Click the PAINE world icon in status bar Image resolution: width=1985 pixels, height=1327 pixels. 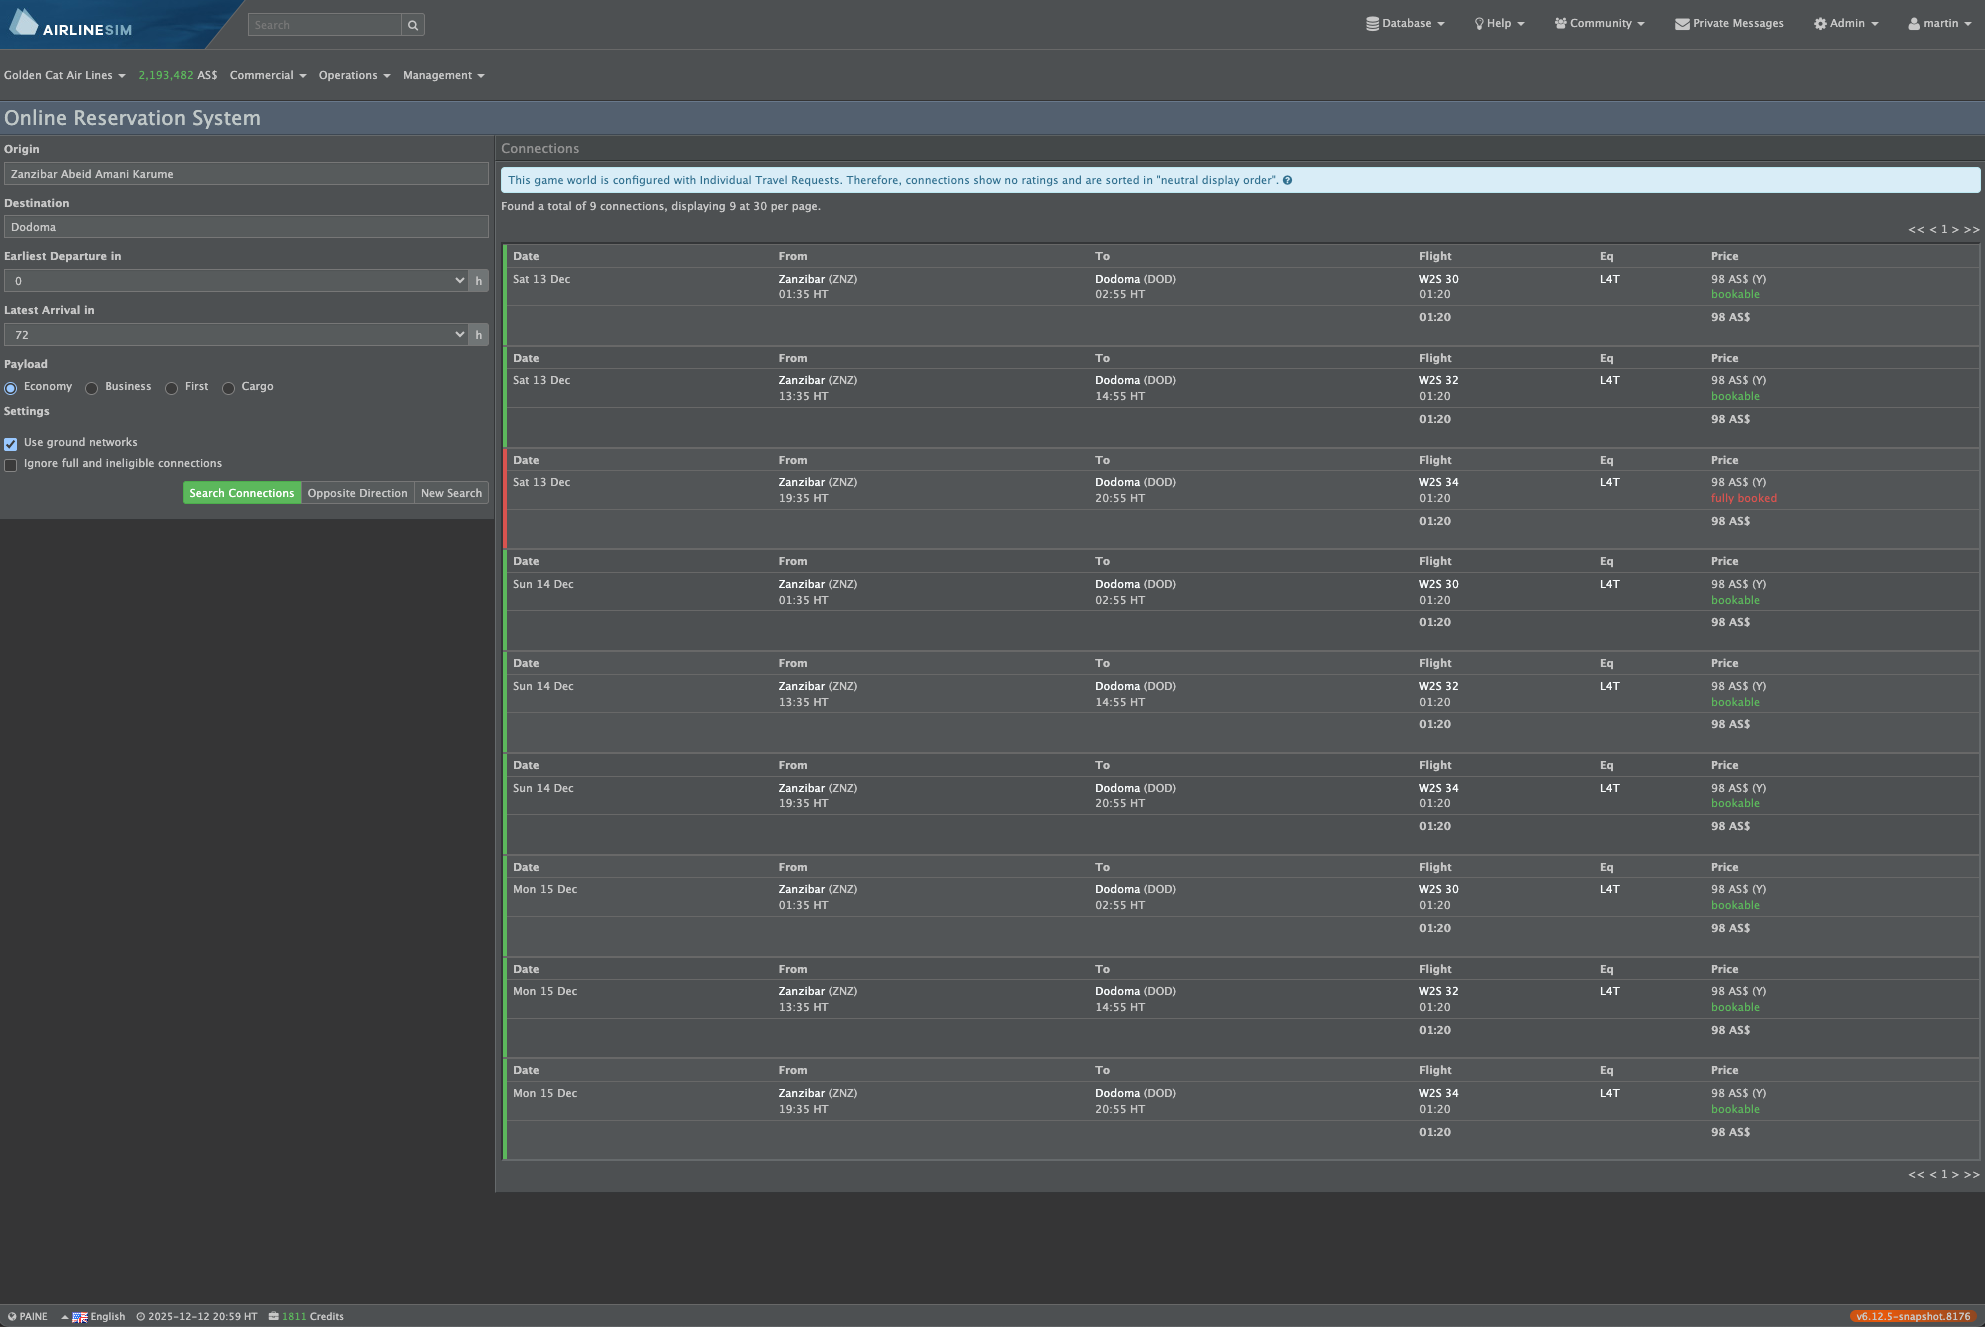pyautogui.click(x=12, y=1317)
